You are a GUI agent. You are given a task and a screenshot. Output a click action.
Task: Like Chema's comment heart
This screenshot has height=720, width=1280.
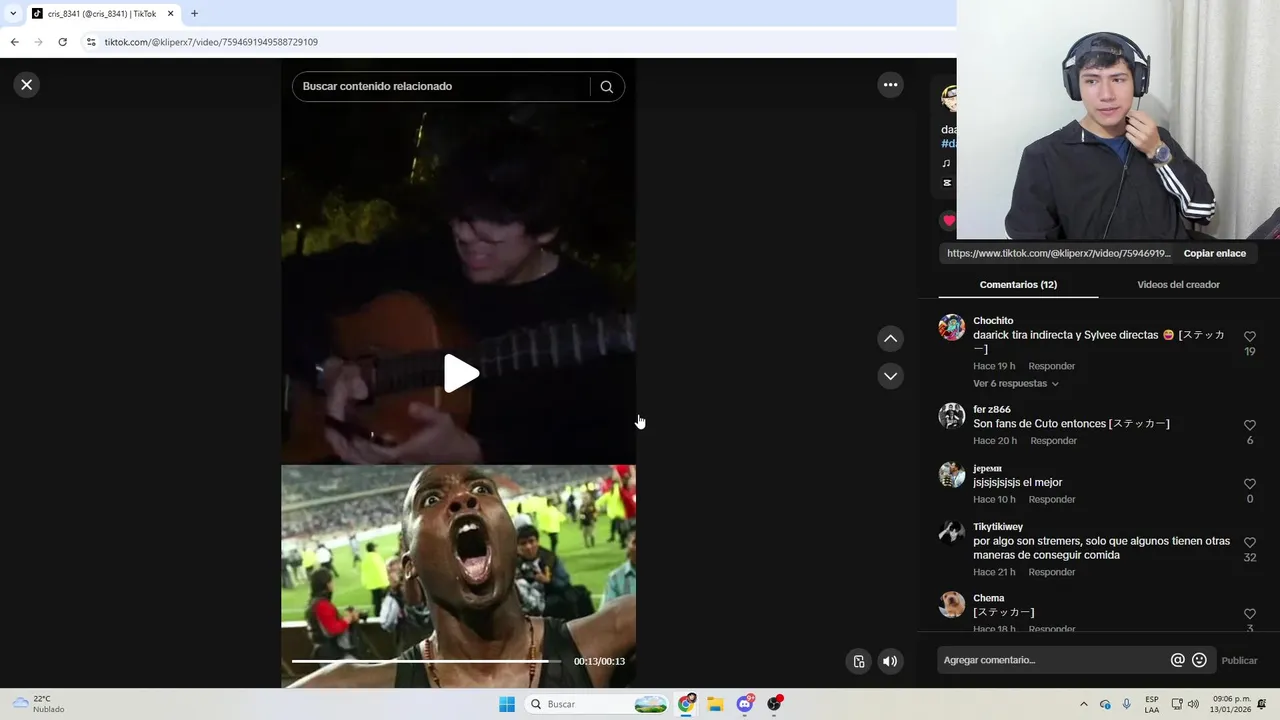point(1249,614)
